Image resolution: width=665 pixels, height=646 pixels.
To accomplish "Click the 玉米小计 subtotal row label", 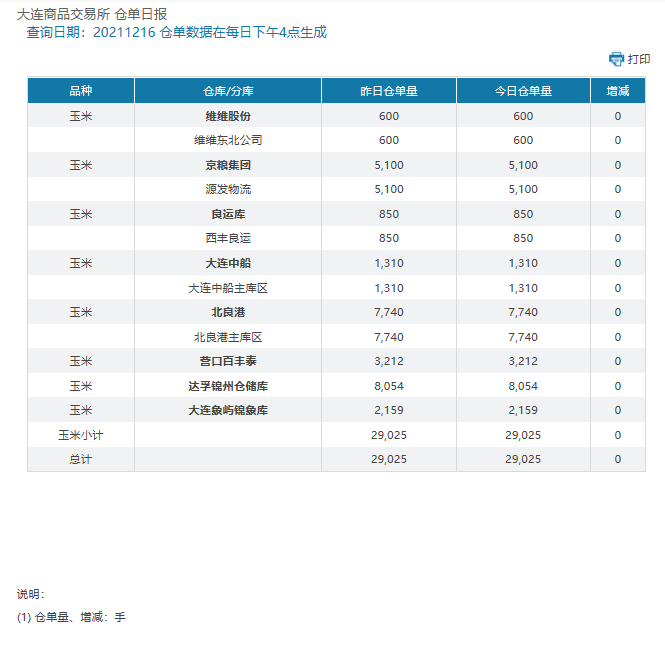I will pos(81,435).
